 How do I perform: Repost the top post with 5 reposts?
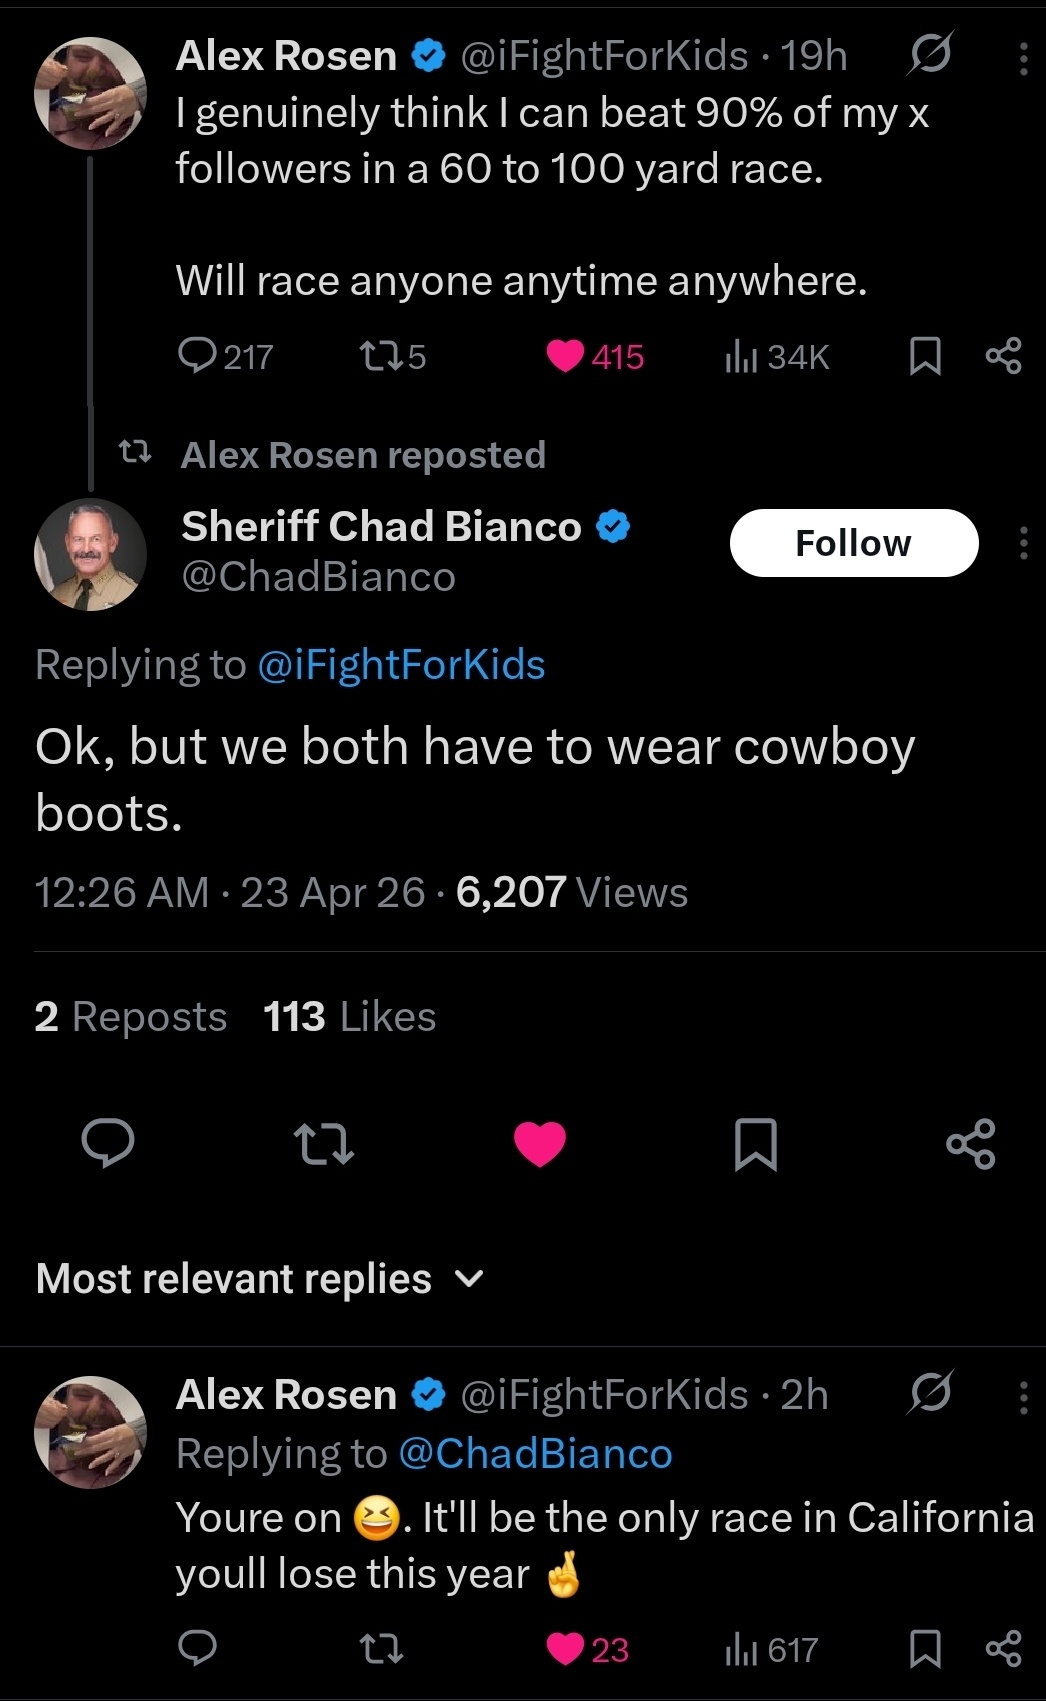click(x=378, y=356)
